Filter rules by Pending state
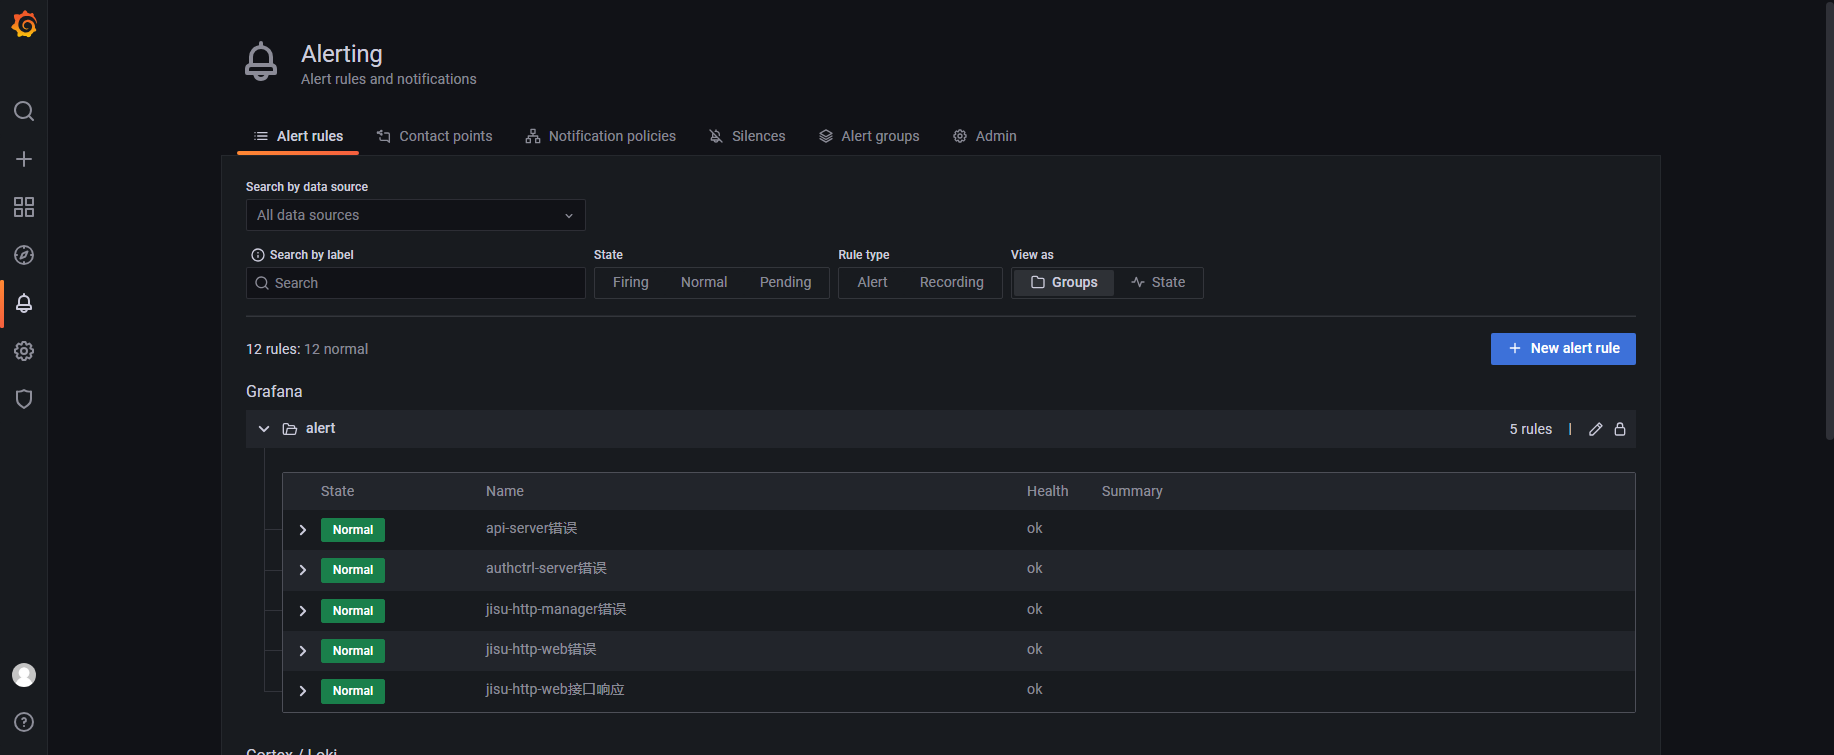 pos(786,283)
